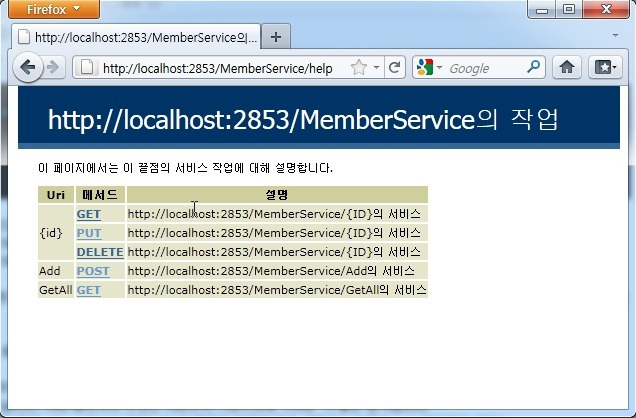Open the orange Firefox menu button
Viewport: 636px width, 418px height.
point(54,9)
